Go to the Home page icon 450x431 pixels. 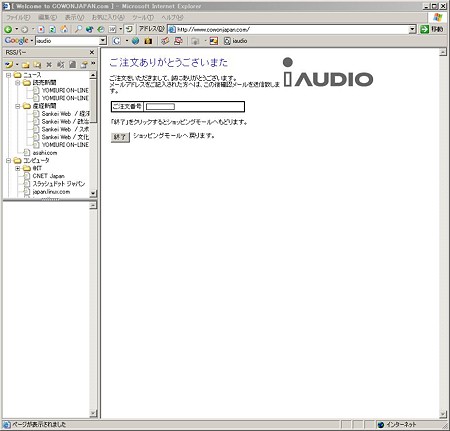(x=64, y=29)
